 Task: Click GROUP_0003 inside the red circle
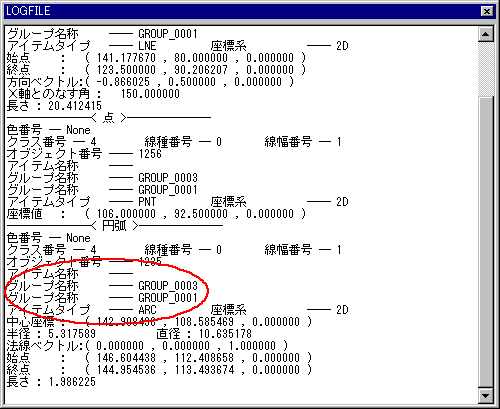click(168, 286)
